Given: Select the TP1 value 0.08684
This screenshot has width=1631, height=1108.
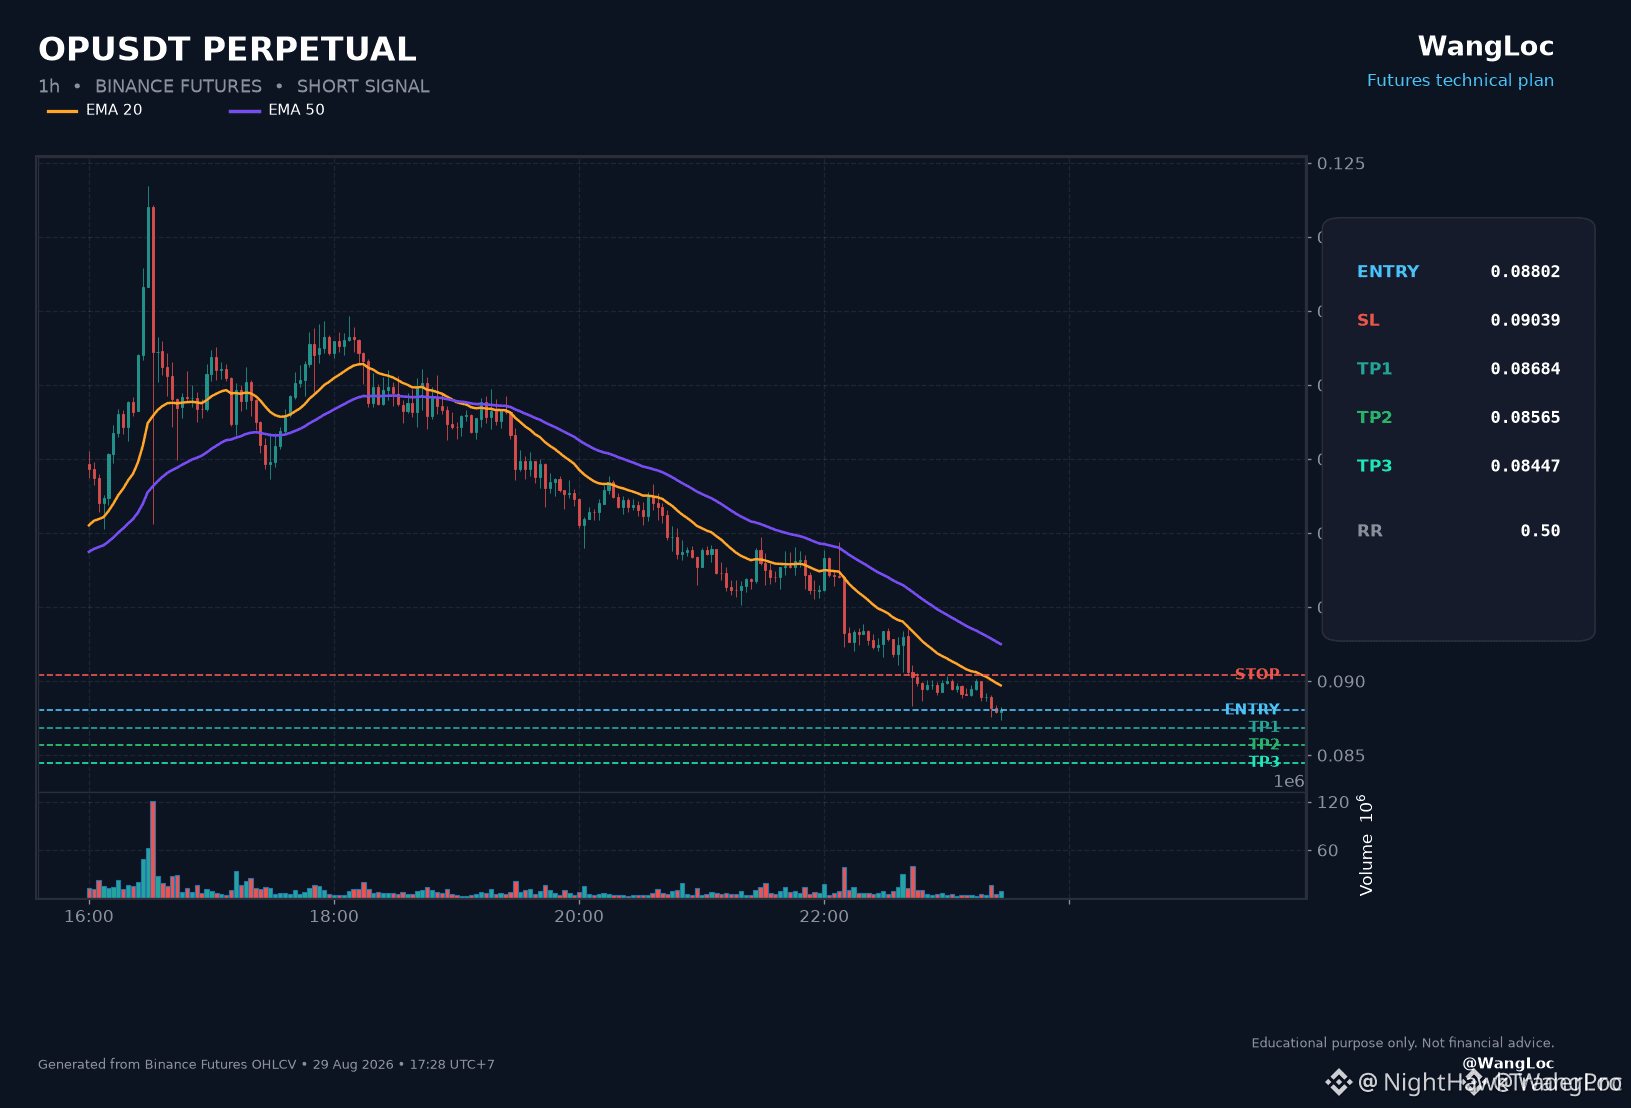Looking at the screenshot, I should [x=1525, y=369].
